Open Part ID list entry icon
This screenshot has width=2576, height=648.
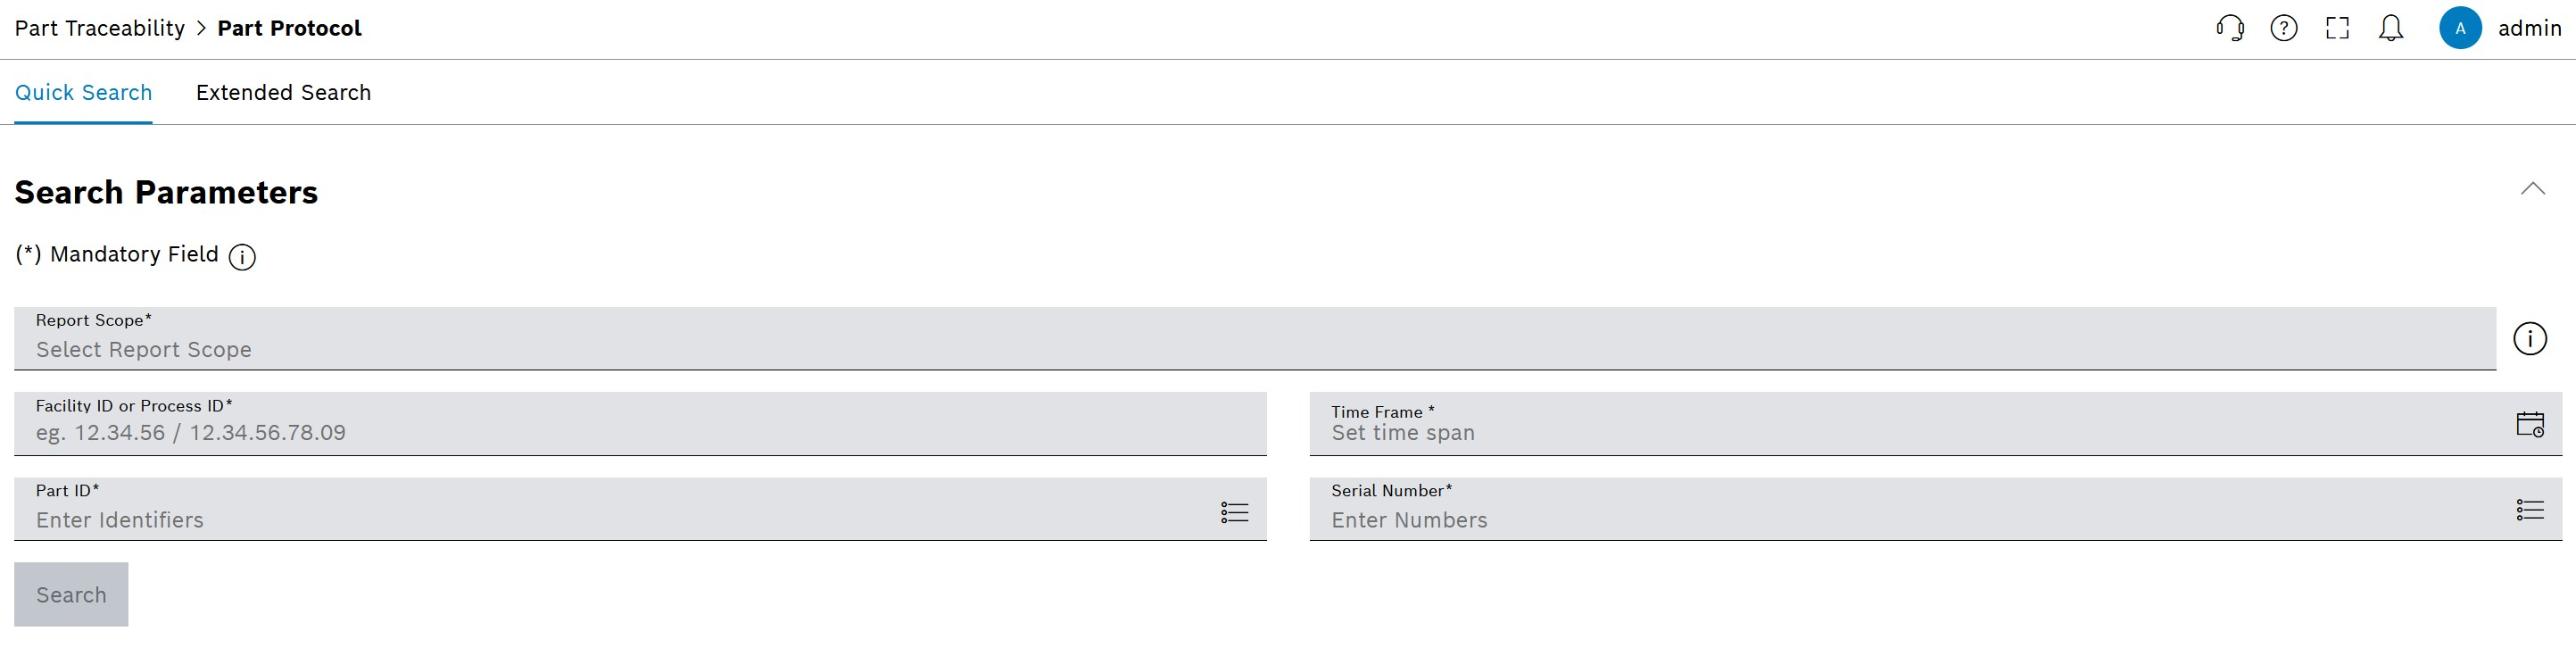(x=1235, y=512)
